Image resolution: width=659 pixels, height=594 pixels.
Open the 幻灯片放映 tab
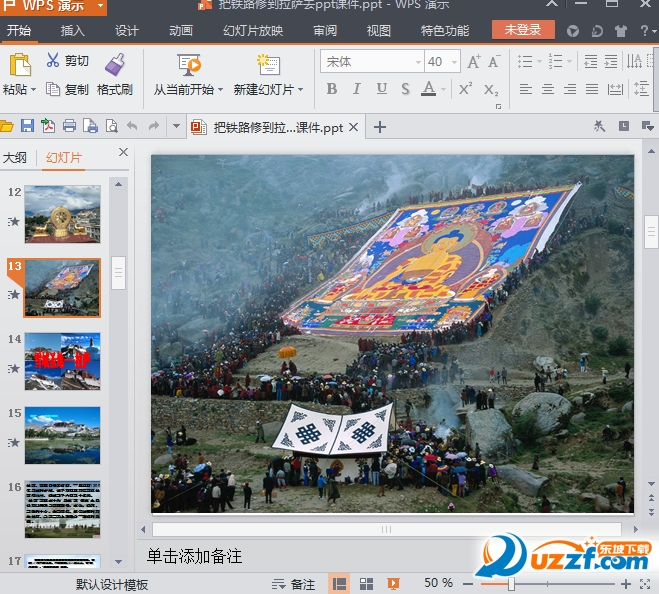(x=253, y=31)
